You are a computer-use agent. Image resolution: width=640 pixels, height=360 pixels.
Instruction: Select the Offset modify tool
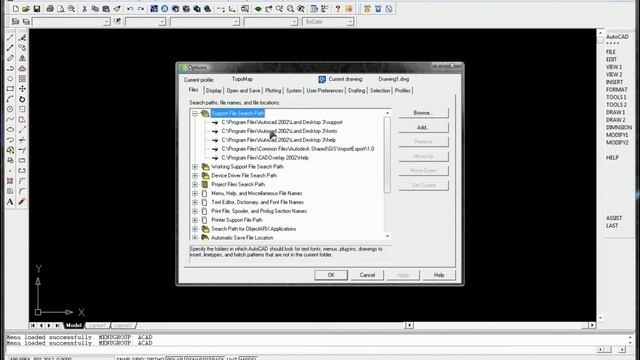click(x=22, y=68)
